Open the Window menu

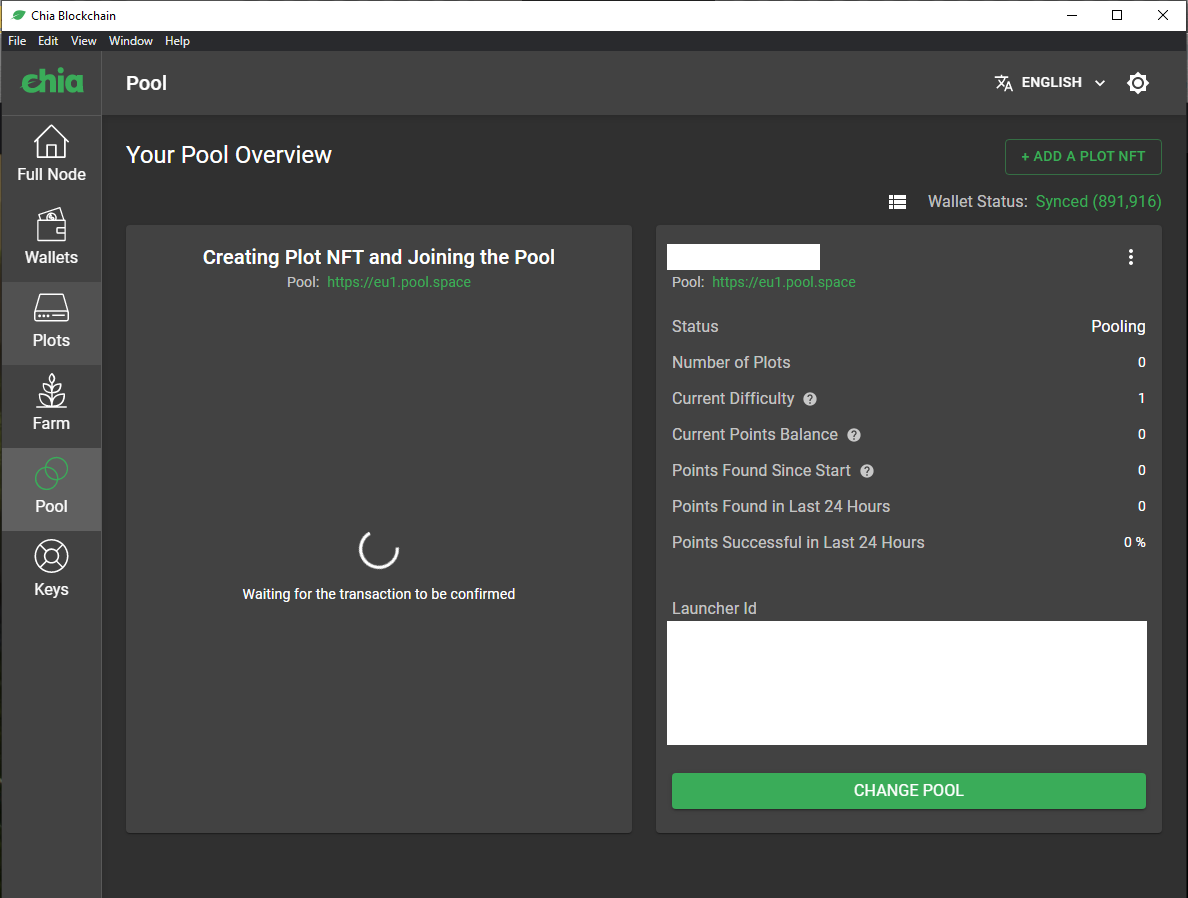(x=130, y=41)
